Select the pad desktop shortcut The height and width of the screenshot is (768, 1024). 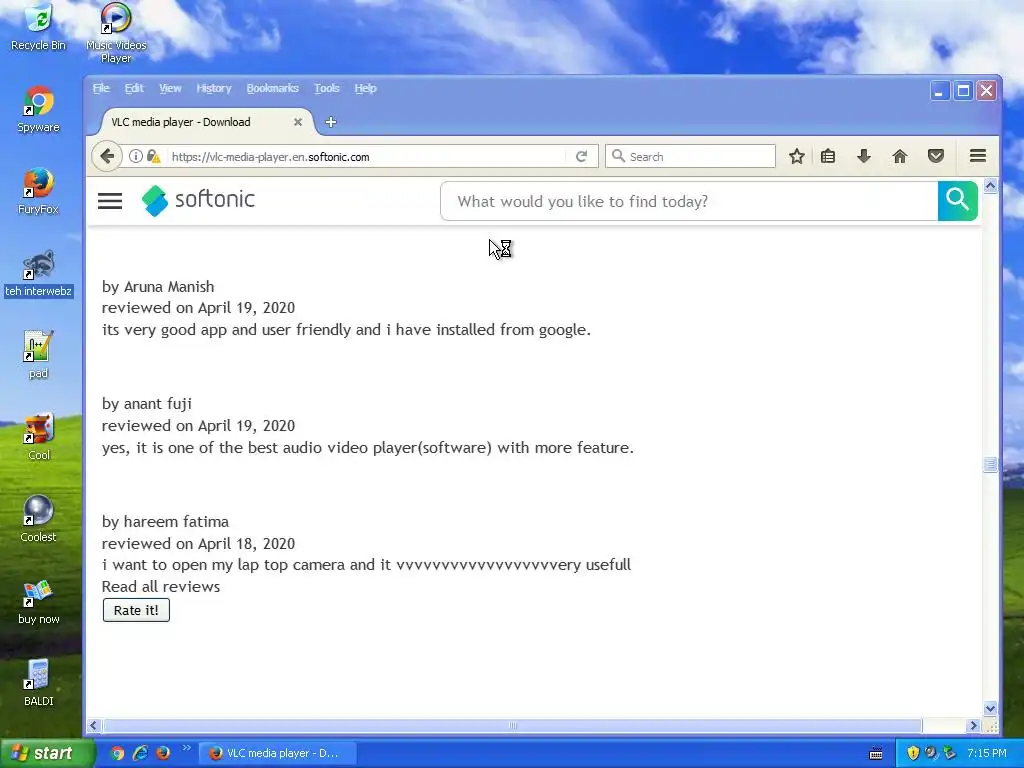pos(38,356)
